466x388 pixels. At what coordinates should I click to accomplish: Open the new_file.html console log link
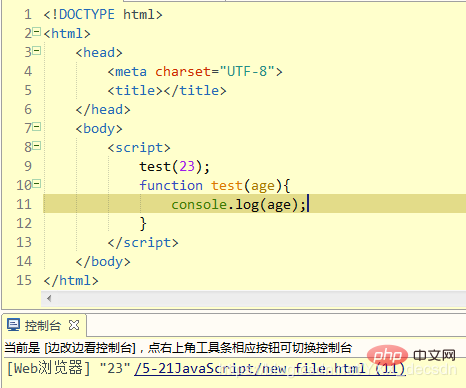coord(270,369)
